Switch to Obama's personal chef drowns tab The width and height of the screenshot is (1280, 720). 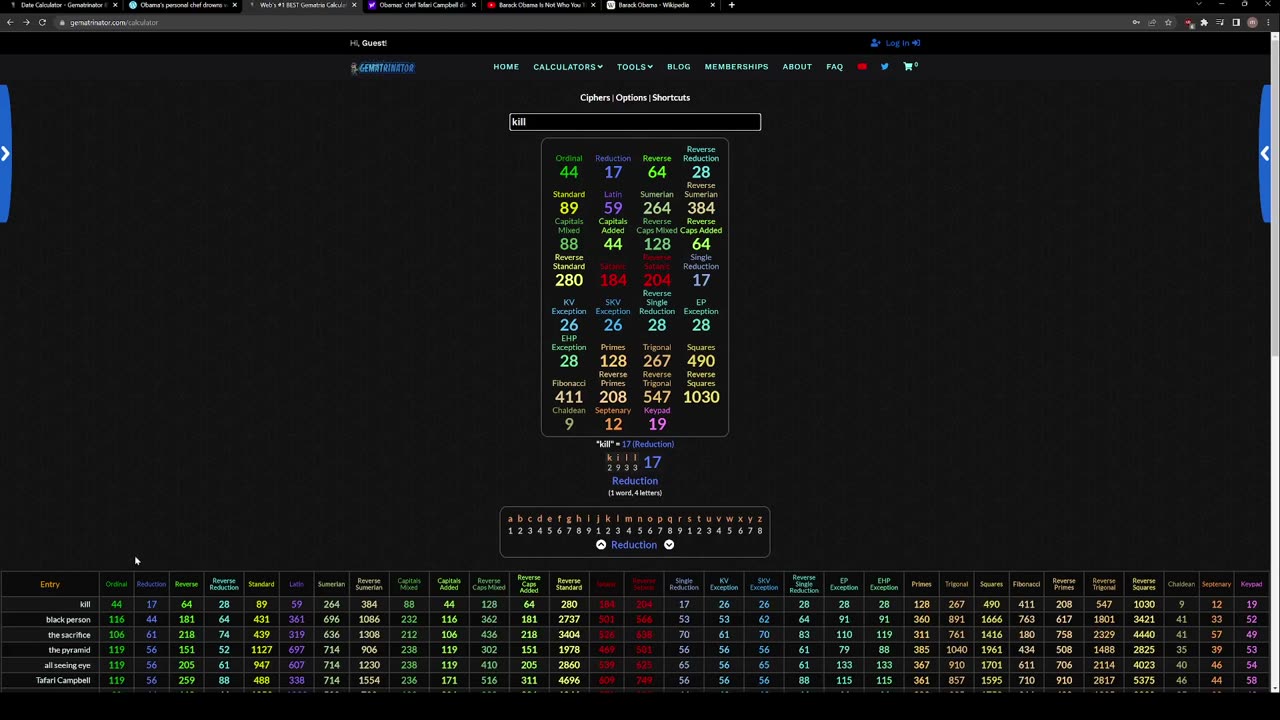point(181,5)
